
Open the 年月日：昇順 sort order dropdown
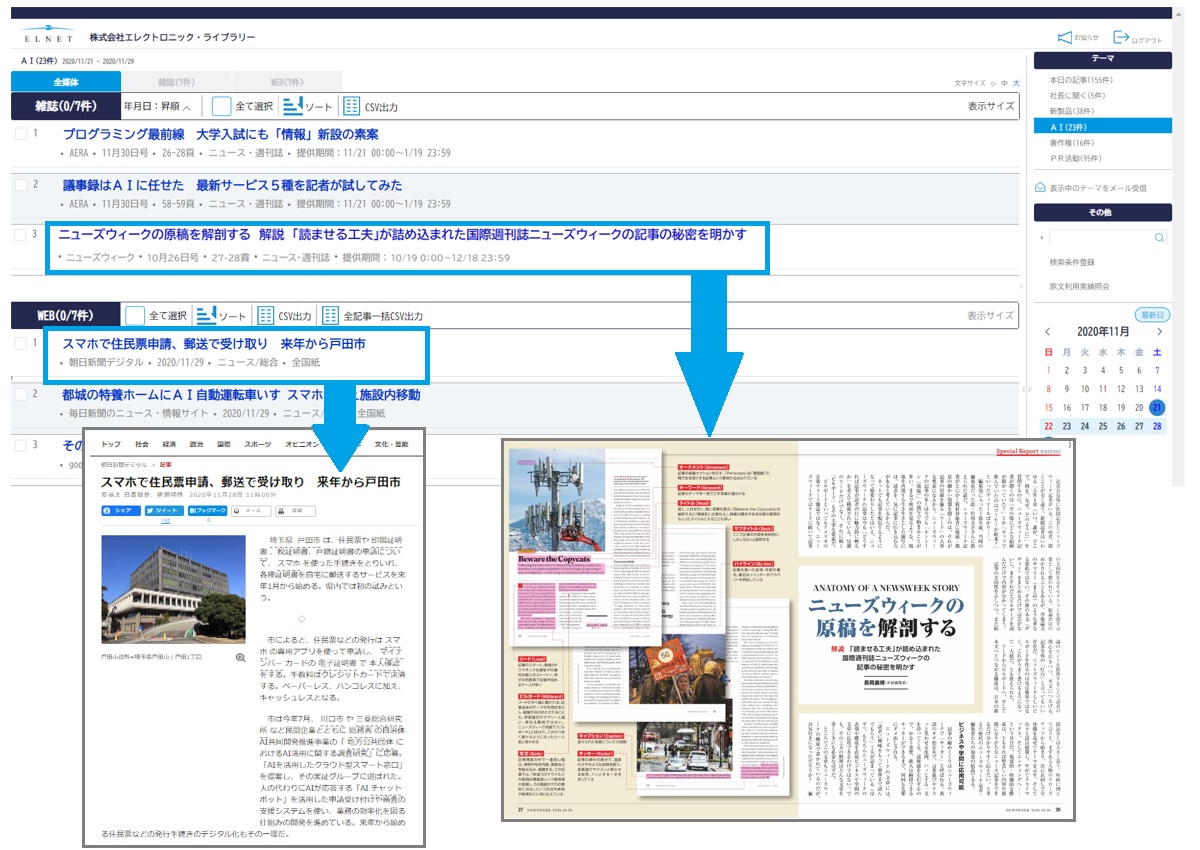158,106
